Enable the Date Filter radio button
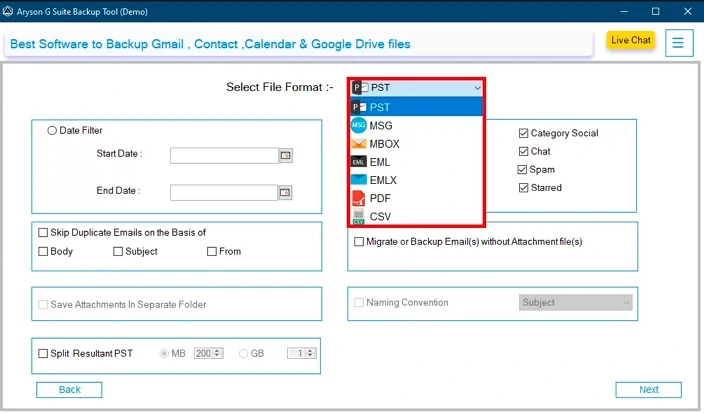This screenshot has width=704, height=414. click(52, 131)
